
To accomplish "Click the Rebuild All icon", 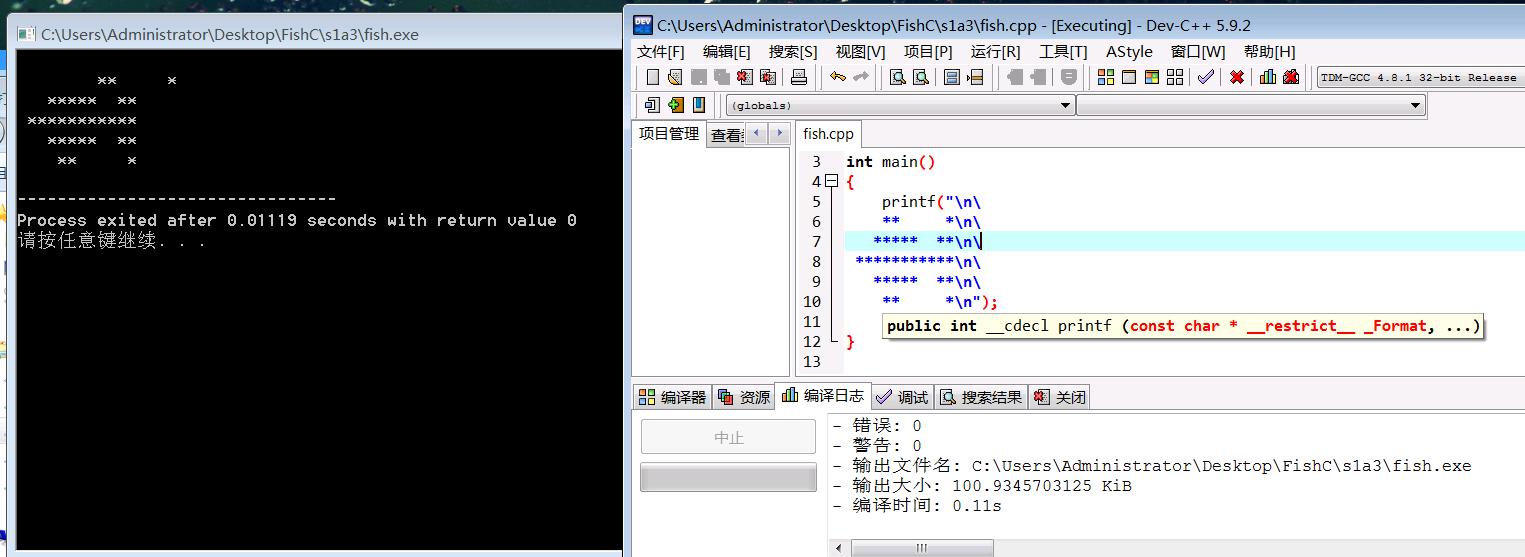I will pyautogui.click(x=1175, y=77).
